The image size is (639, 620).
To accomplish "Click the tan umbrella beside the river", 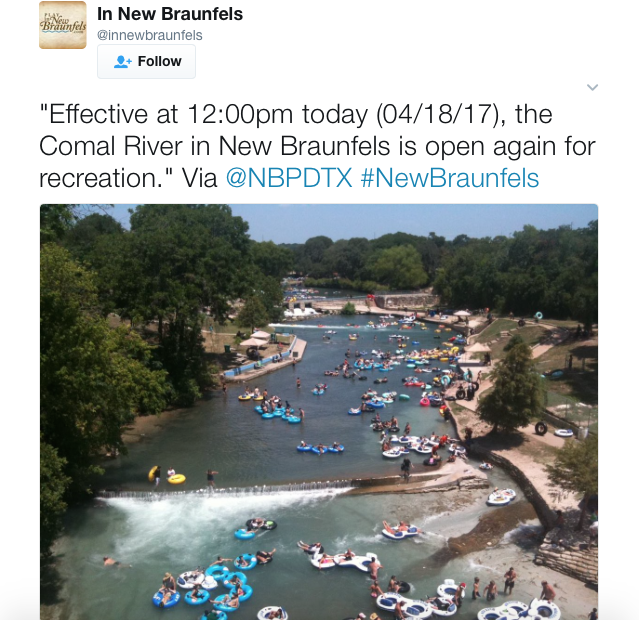I will (x=253, y=342).
